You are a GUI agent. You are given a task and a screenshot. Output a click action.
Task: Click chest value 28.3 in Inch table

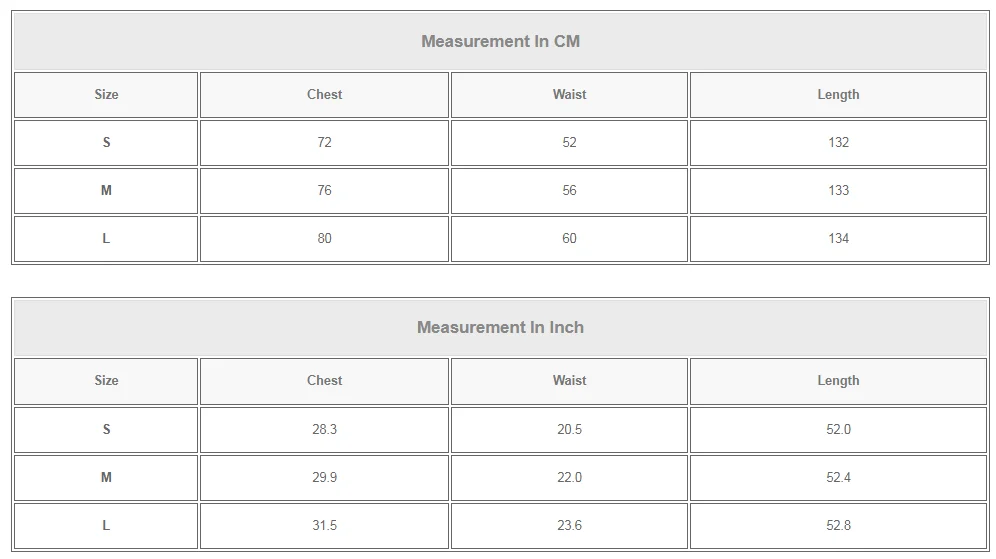pos(324,429)
